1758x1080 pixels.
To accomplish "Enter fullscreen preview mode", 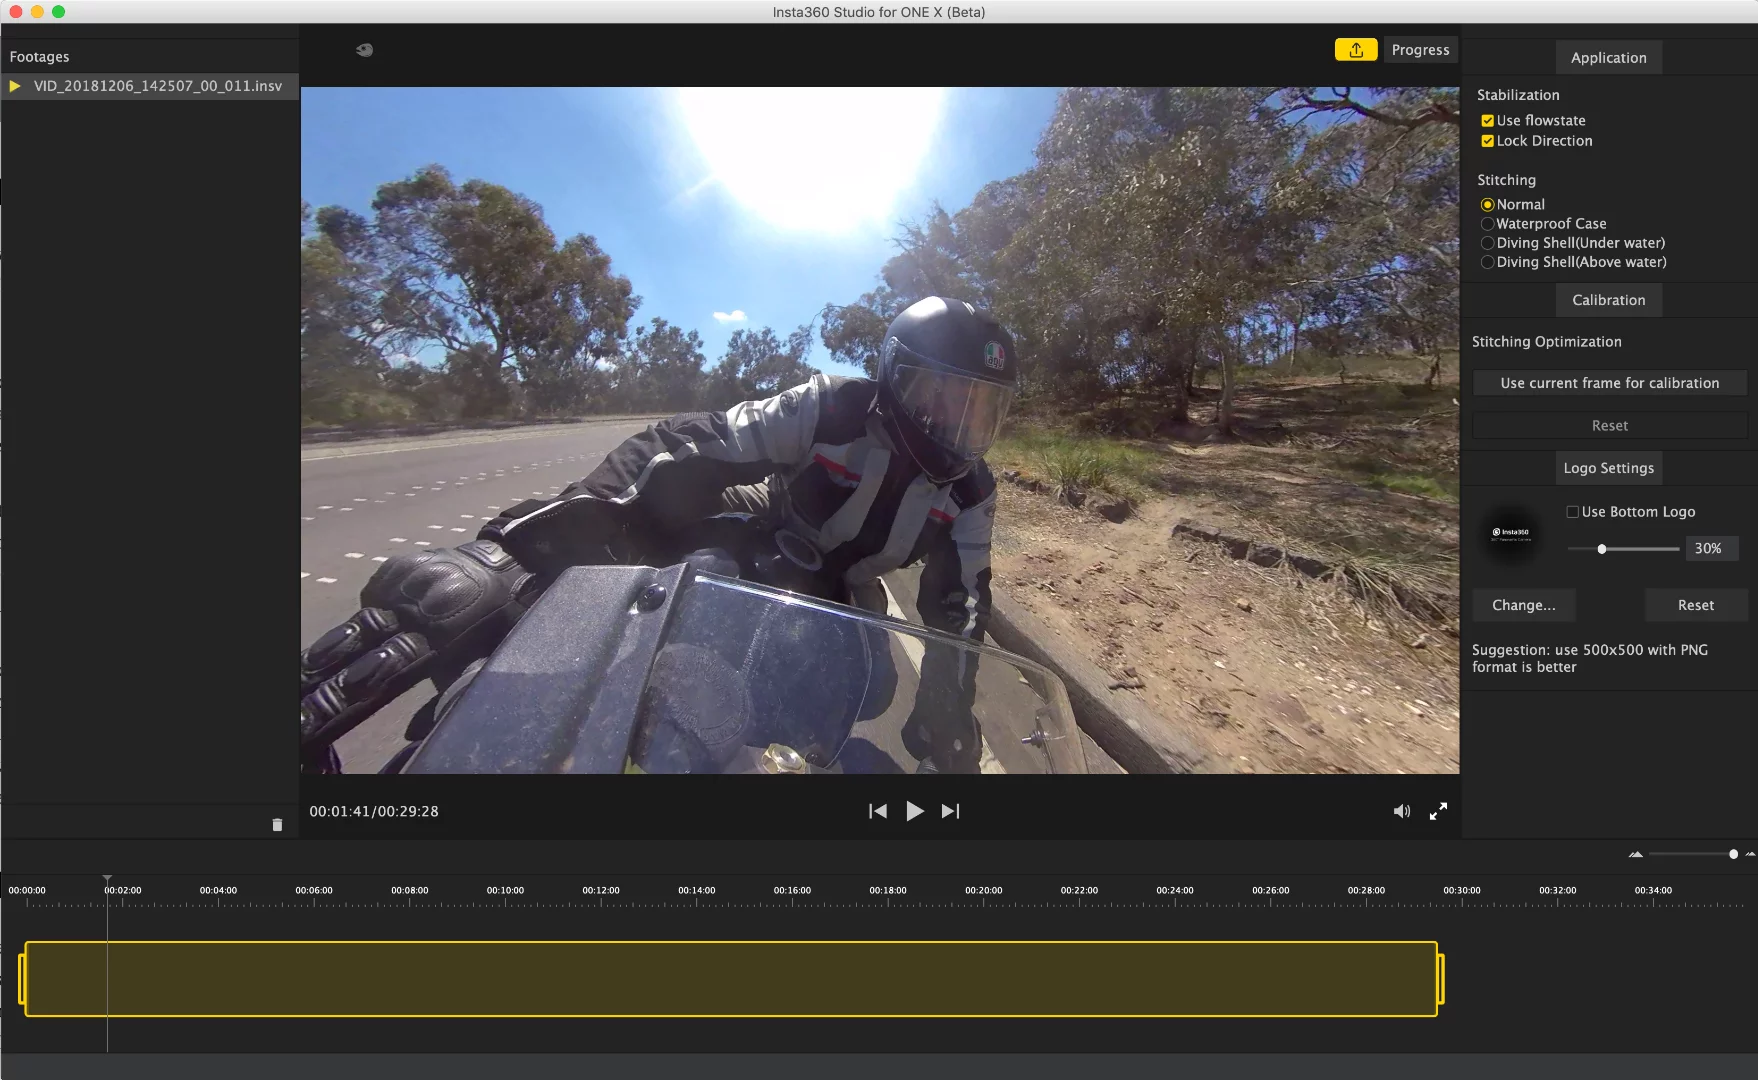I will click(1438, 811).
